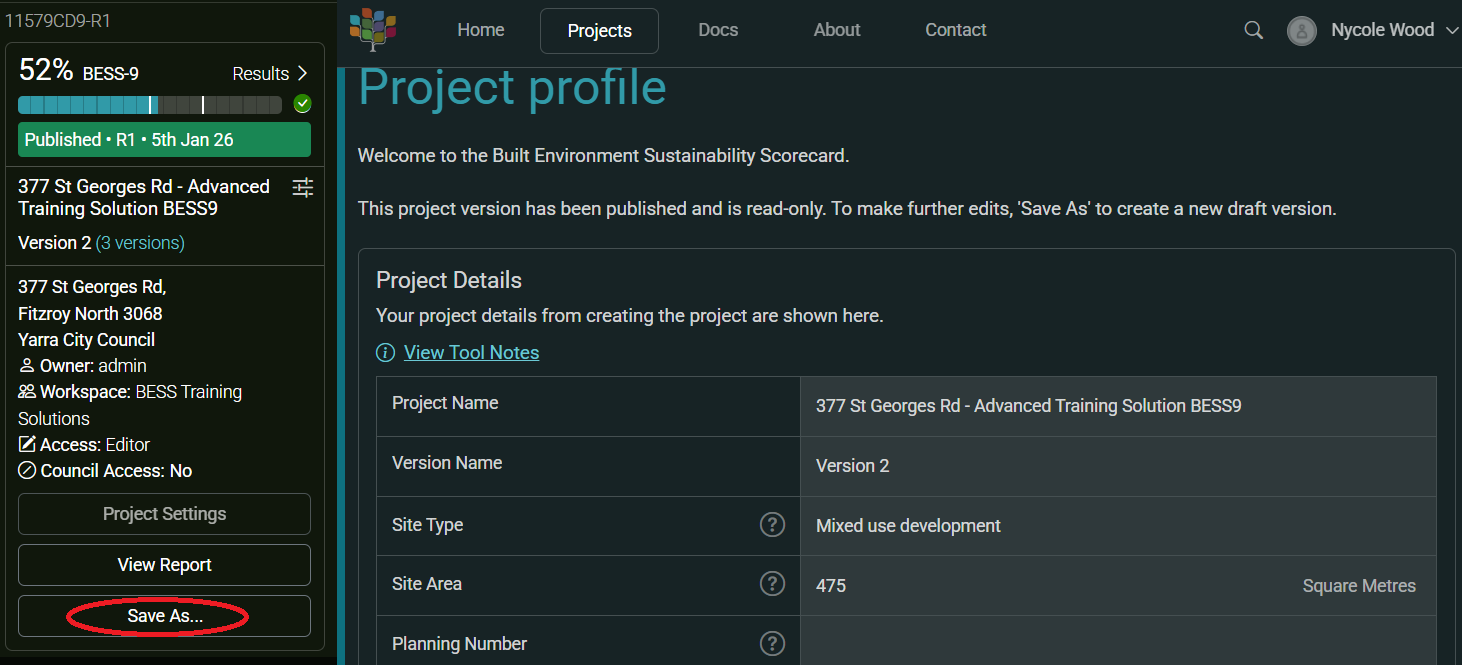
Task: Open the Site Type help question mark
Action: [772, 524]
